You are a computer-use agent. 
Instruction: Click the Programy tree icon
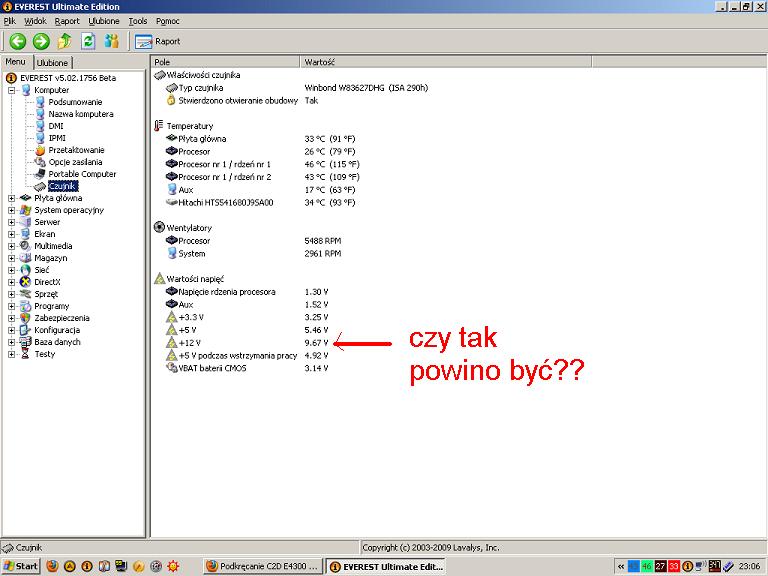pyautogui.click(x=25, y=306)
